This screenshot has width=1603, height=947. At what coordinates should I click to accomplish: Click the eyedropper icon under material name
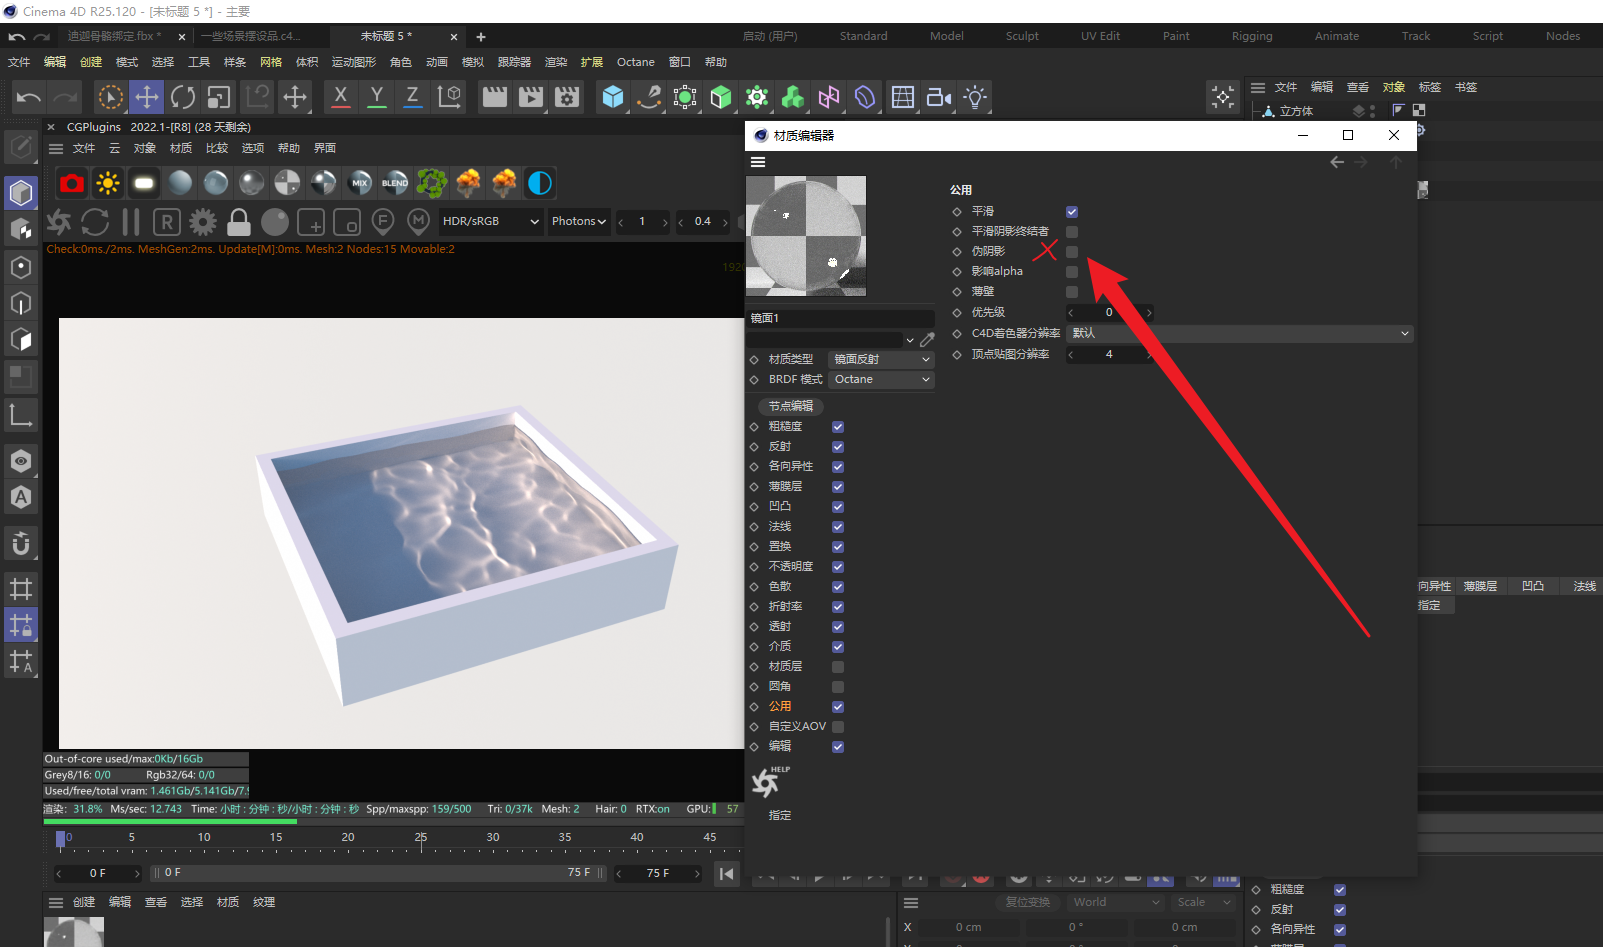(x=927, y=340)
